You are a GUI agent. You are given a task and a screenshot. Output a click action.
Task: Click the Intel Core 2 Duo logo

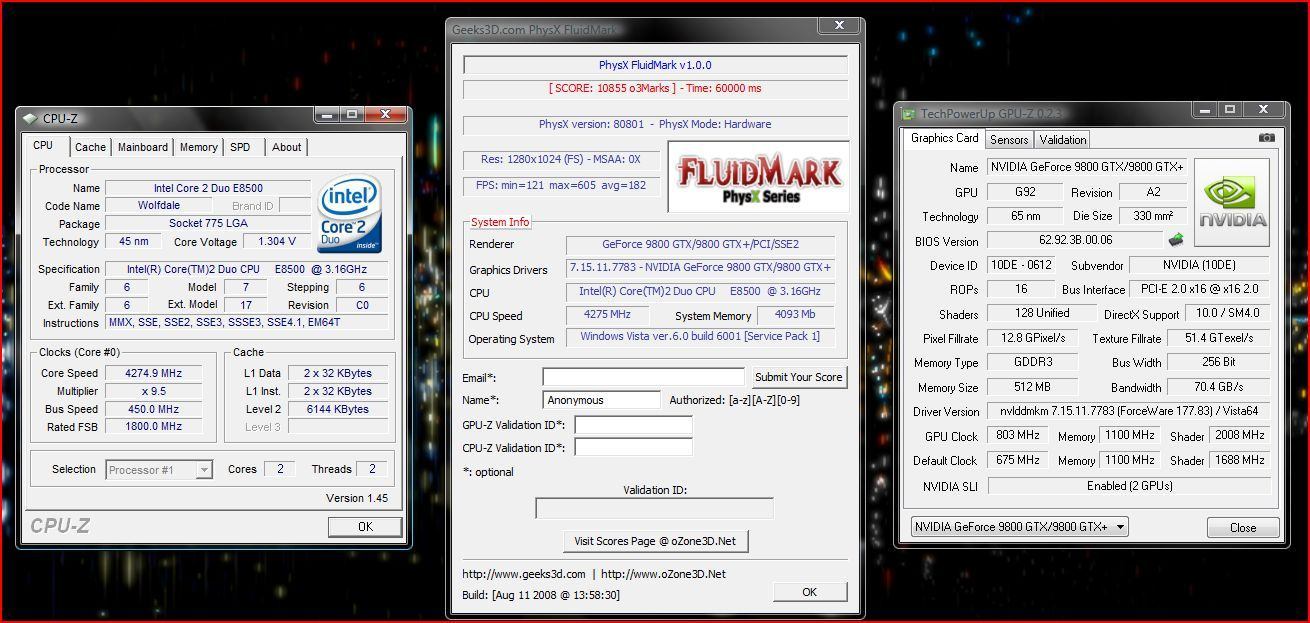pos(350,214)
